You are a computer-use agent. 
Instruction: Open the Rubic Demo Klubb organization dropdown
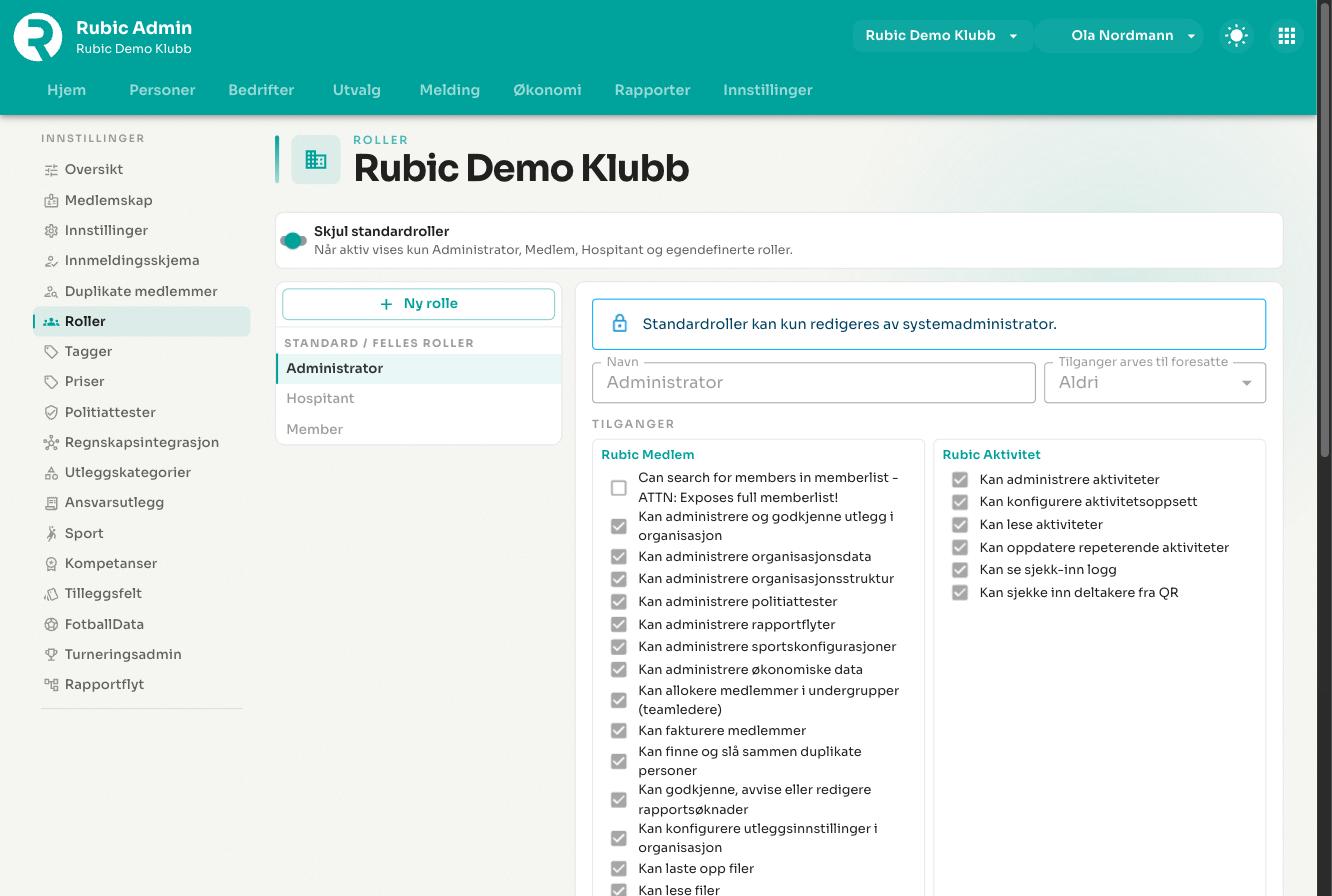[942, 36]
